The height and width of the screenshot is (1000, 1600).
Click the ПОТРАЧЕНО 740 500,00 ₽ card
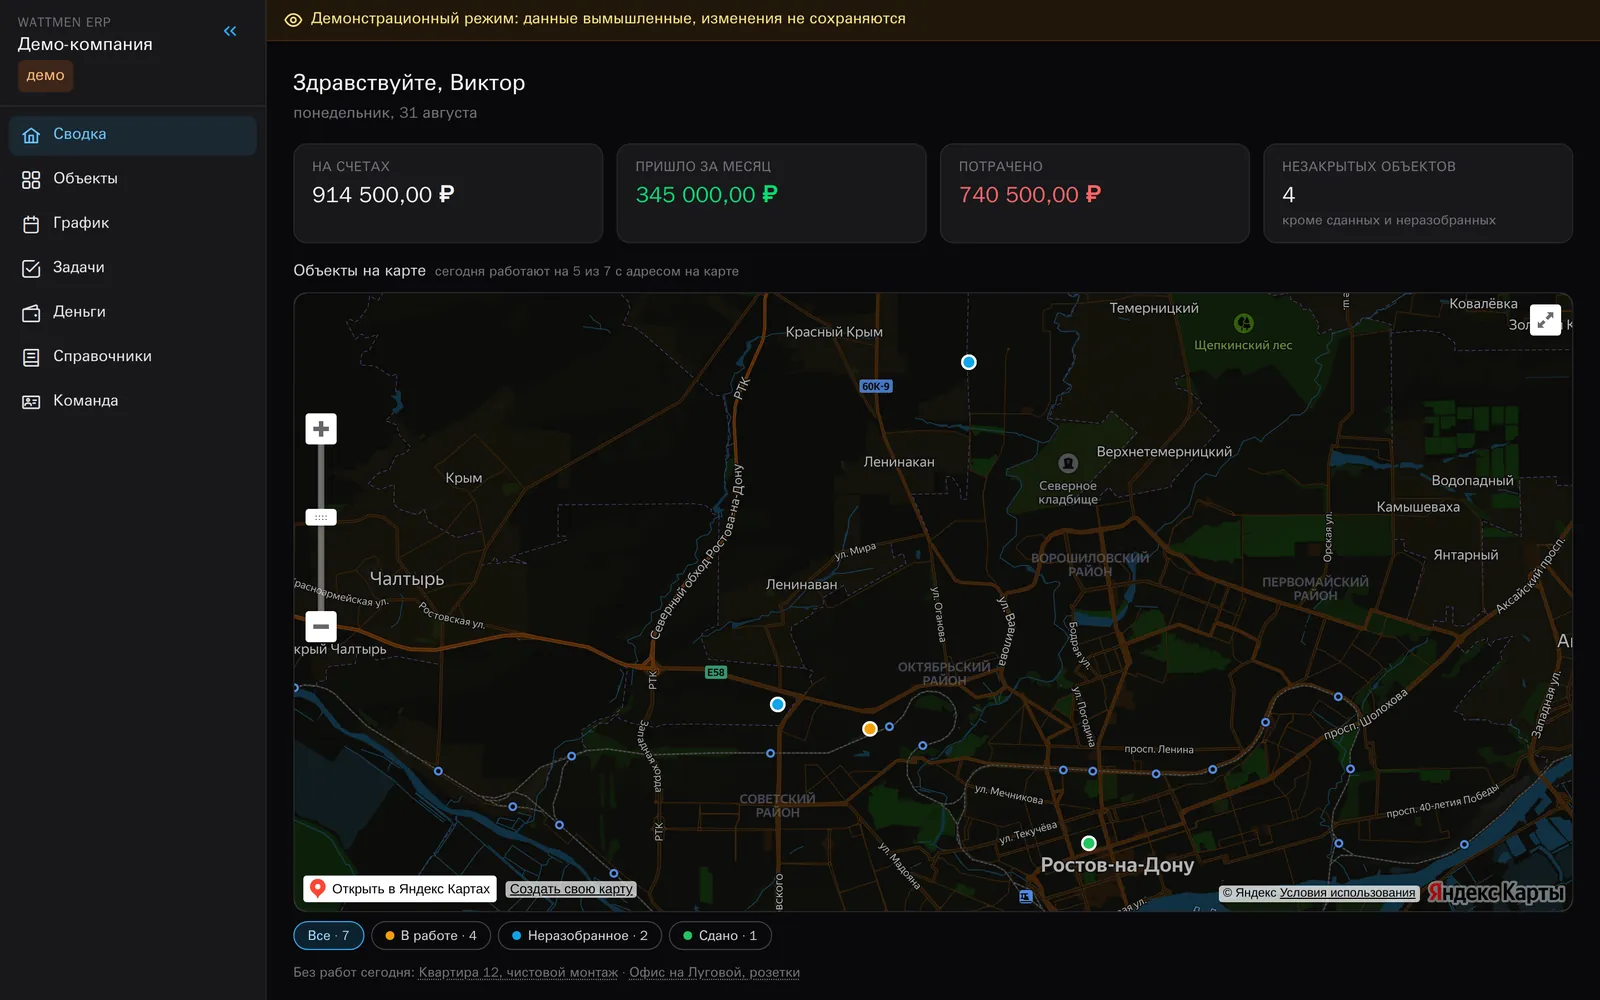point(1095,193)
